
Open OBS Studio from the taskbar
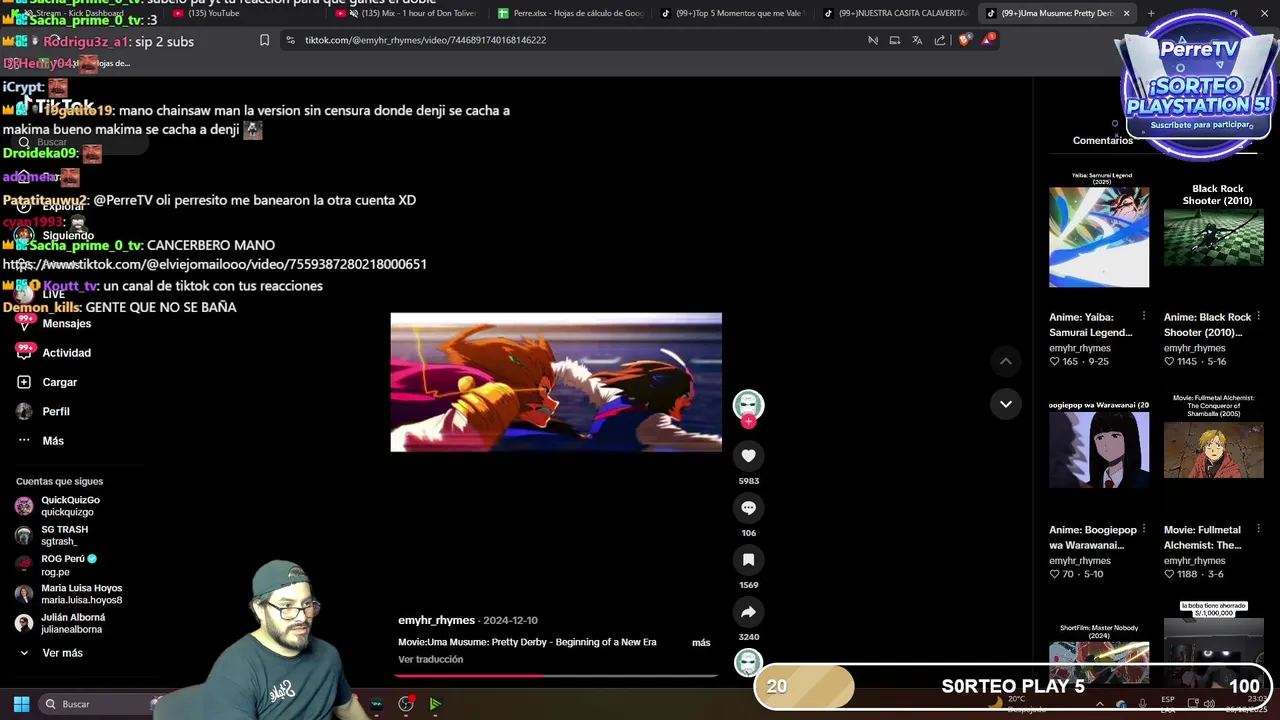point(406,704)
